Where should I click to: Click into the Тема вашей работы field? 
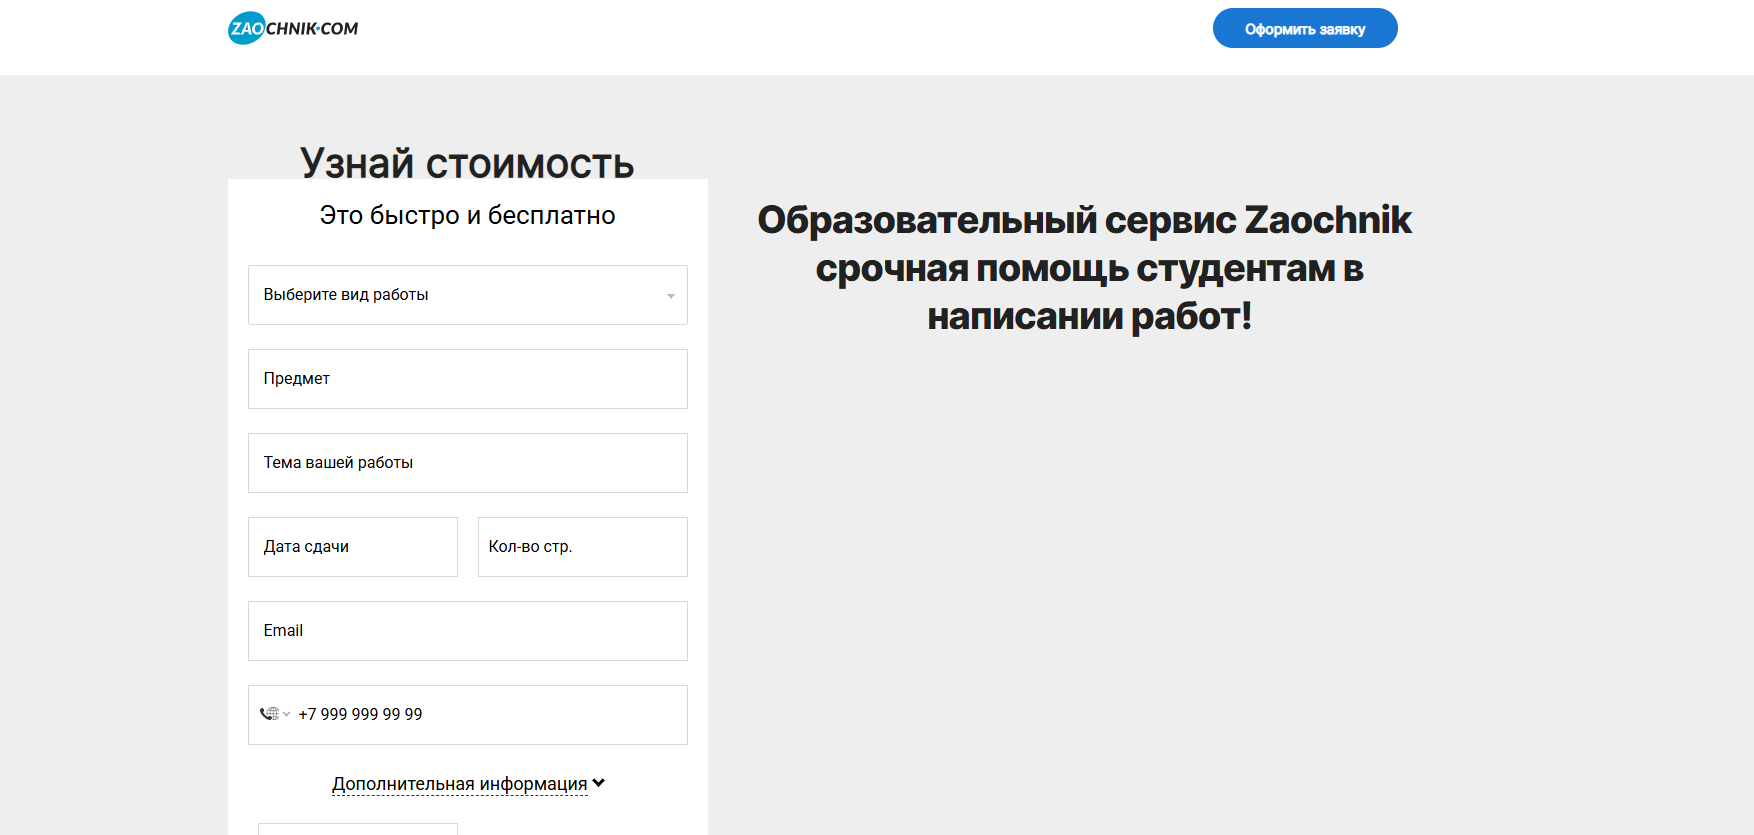(467, 463)
